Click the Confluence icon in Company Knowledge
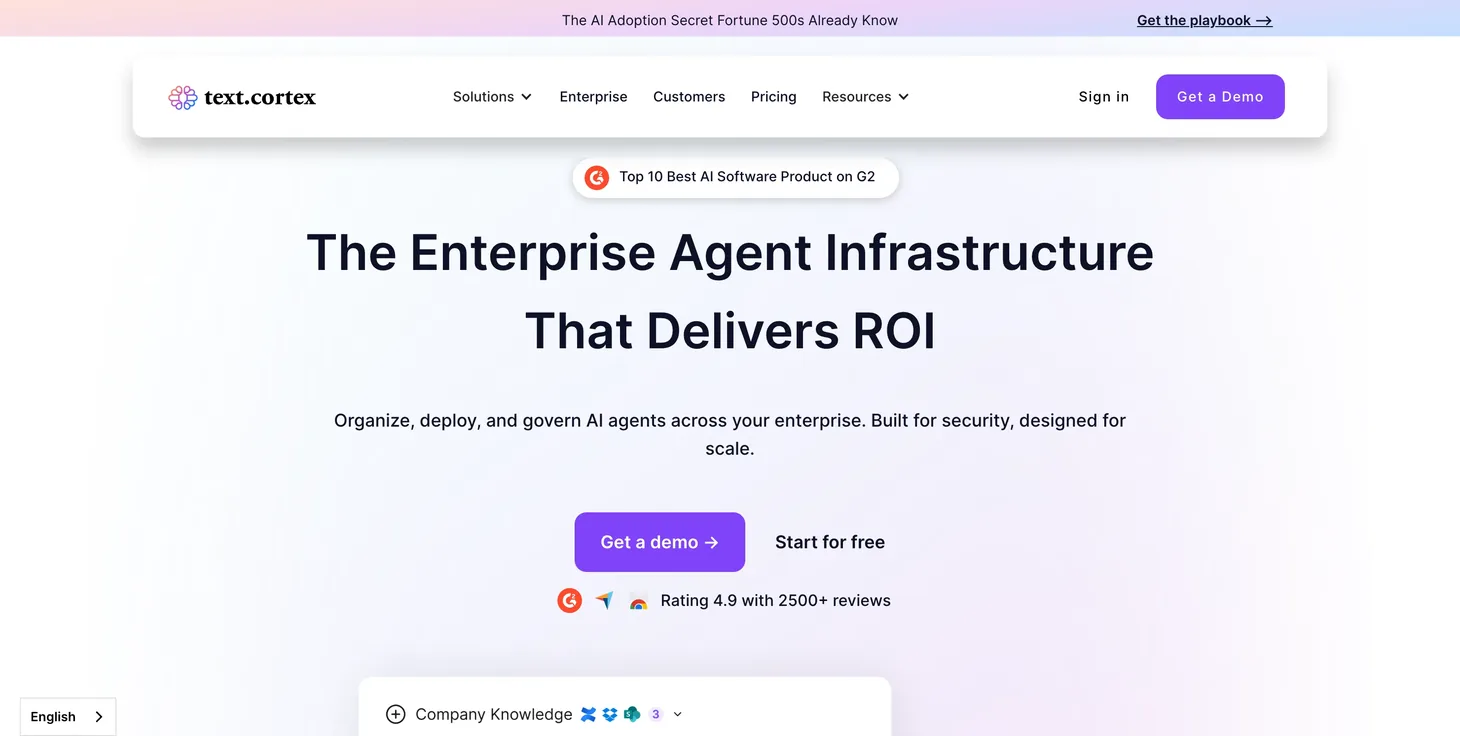Viewport: 1460px width, 736px height. point(588,714)
